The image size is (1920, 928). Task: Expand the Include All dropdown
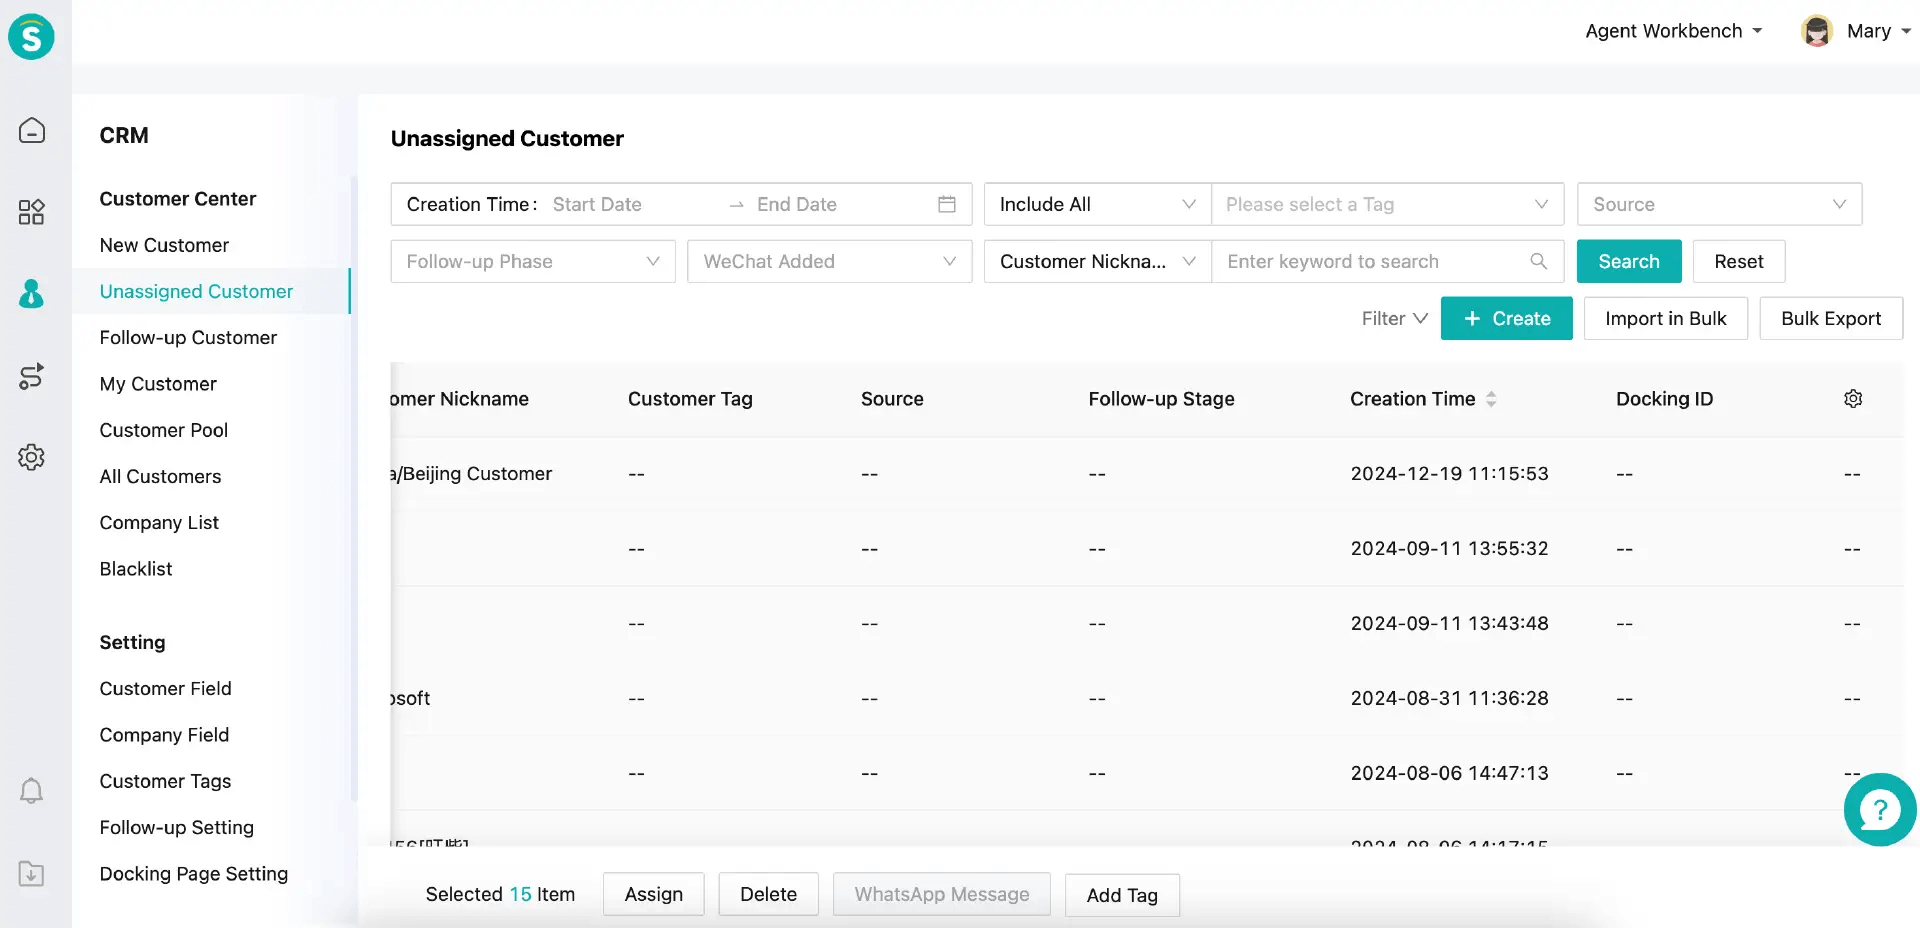(x=1097, y=204)
